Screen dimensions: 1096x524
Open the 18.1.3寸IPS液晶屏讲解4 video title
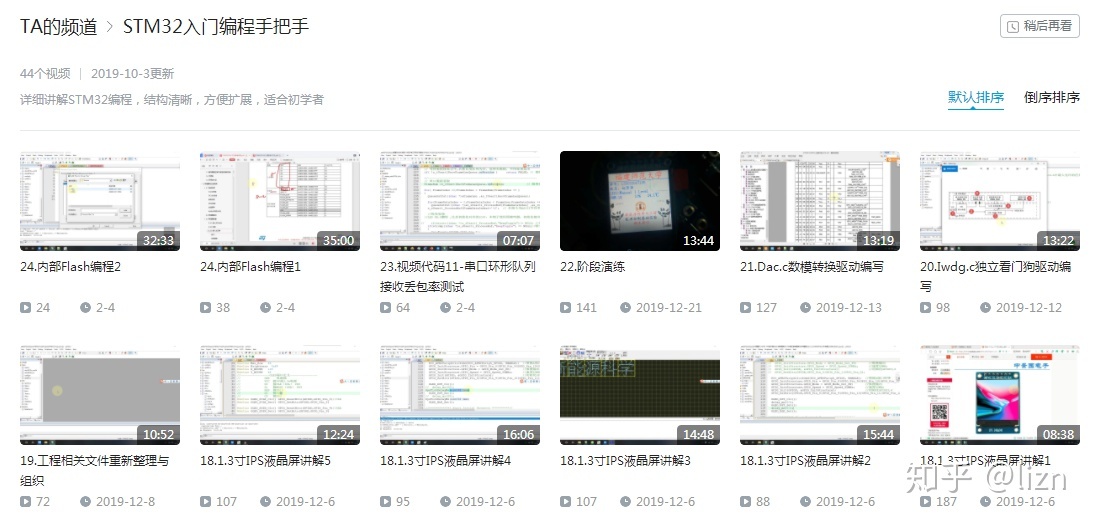pyautogui.click(x=445, y=461)
